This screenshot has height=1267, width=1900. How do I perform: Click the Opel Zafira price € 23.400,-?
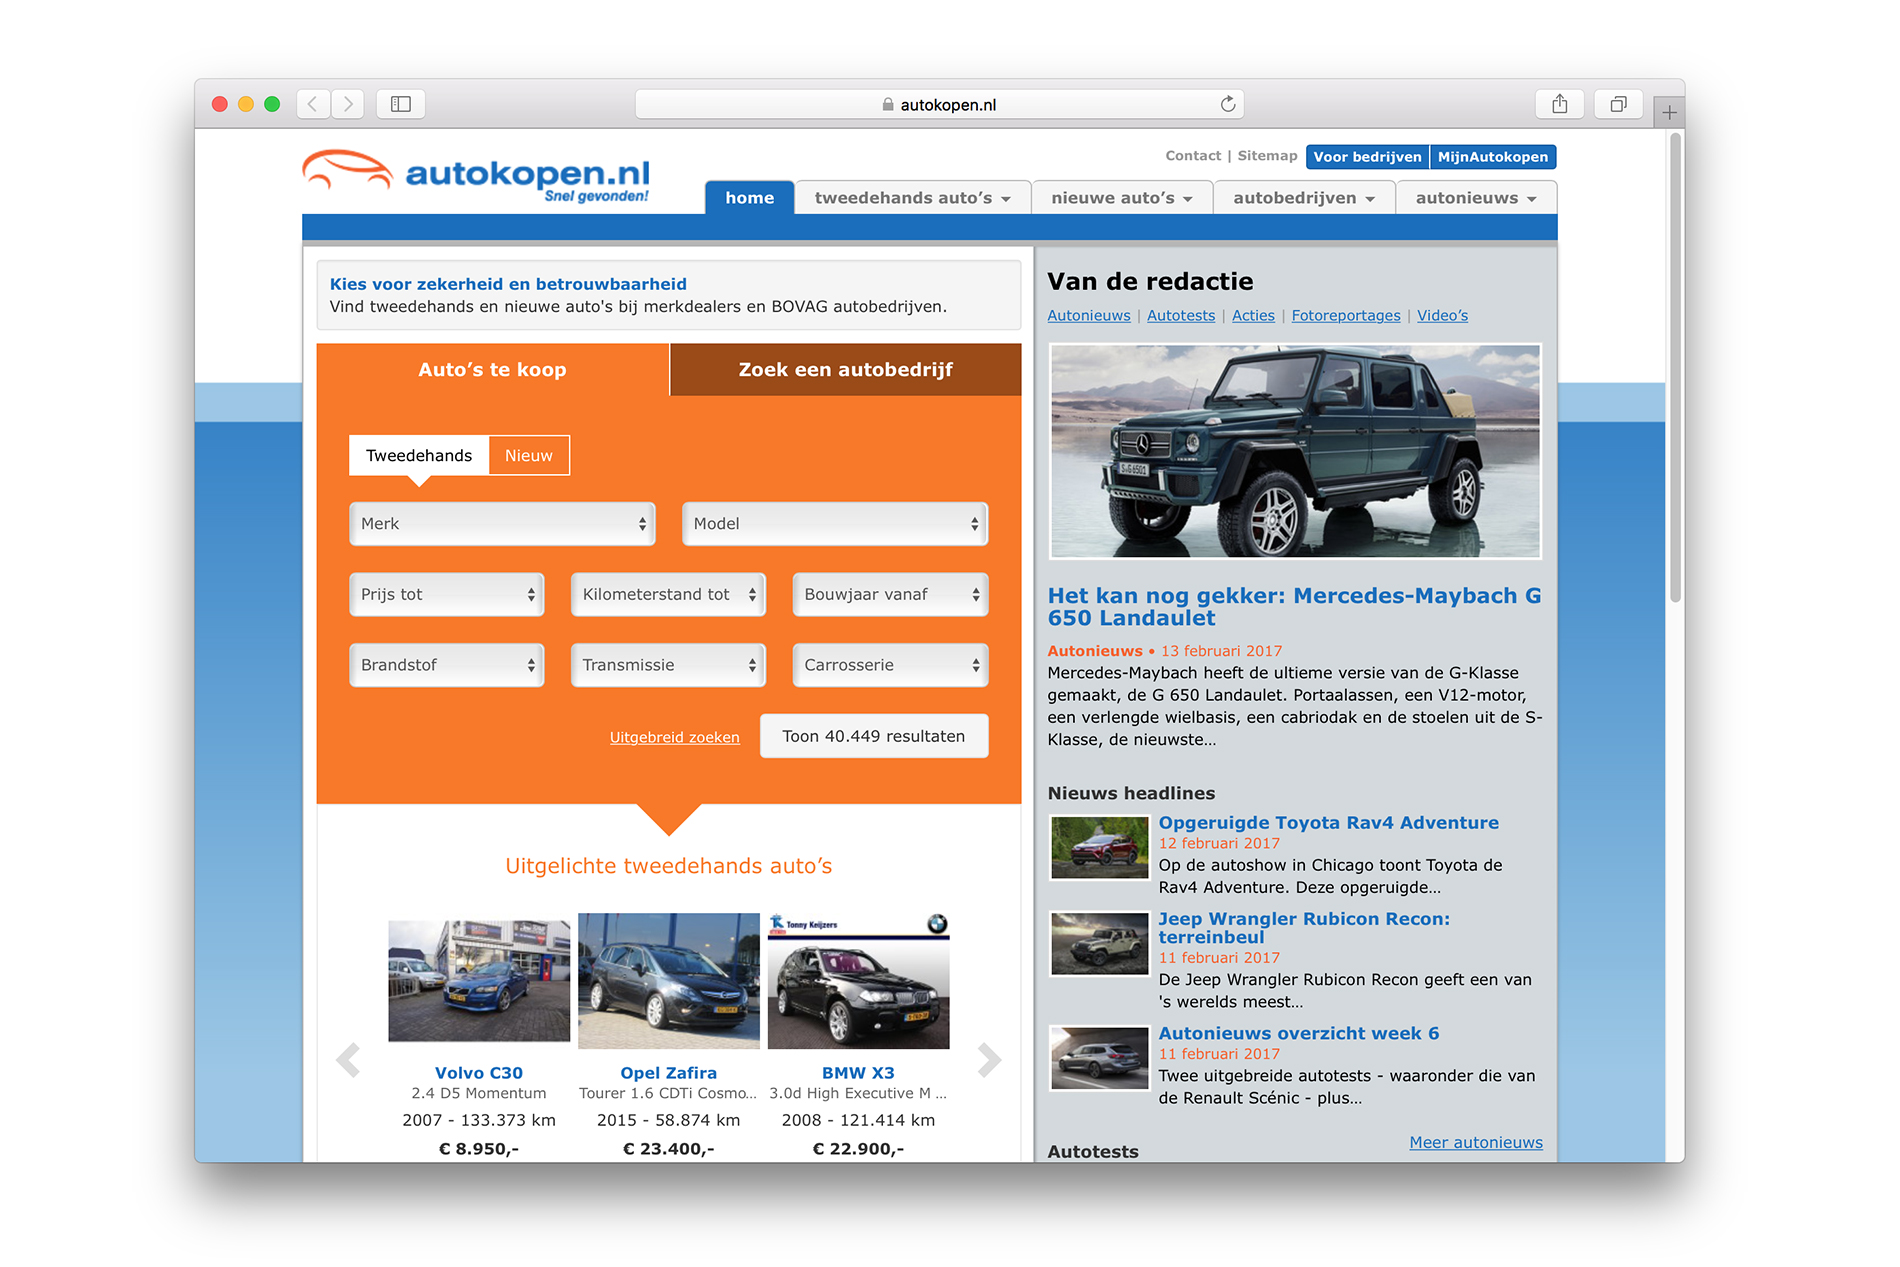(669, 1149)
